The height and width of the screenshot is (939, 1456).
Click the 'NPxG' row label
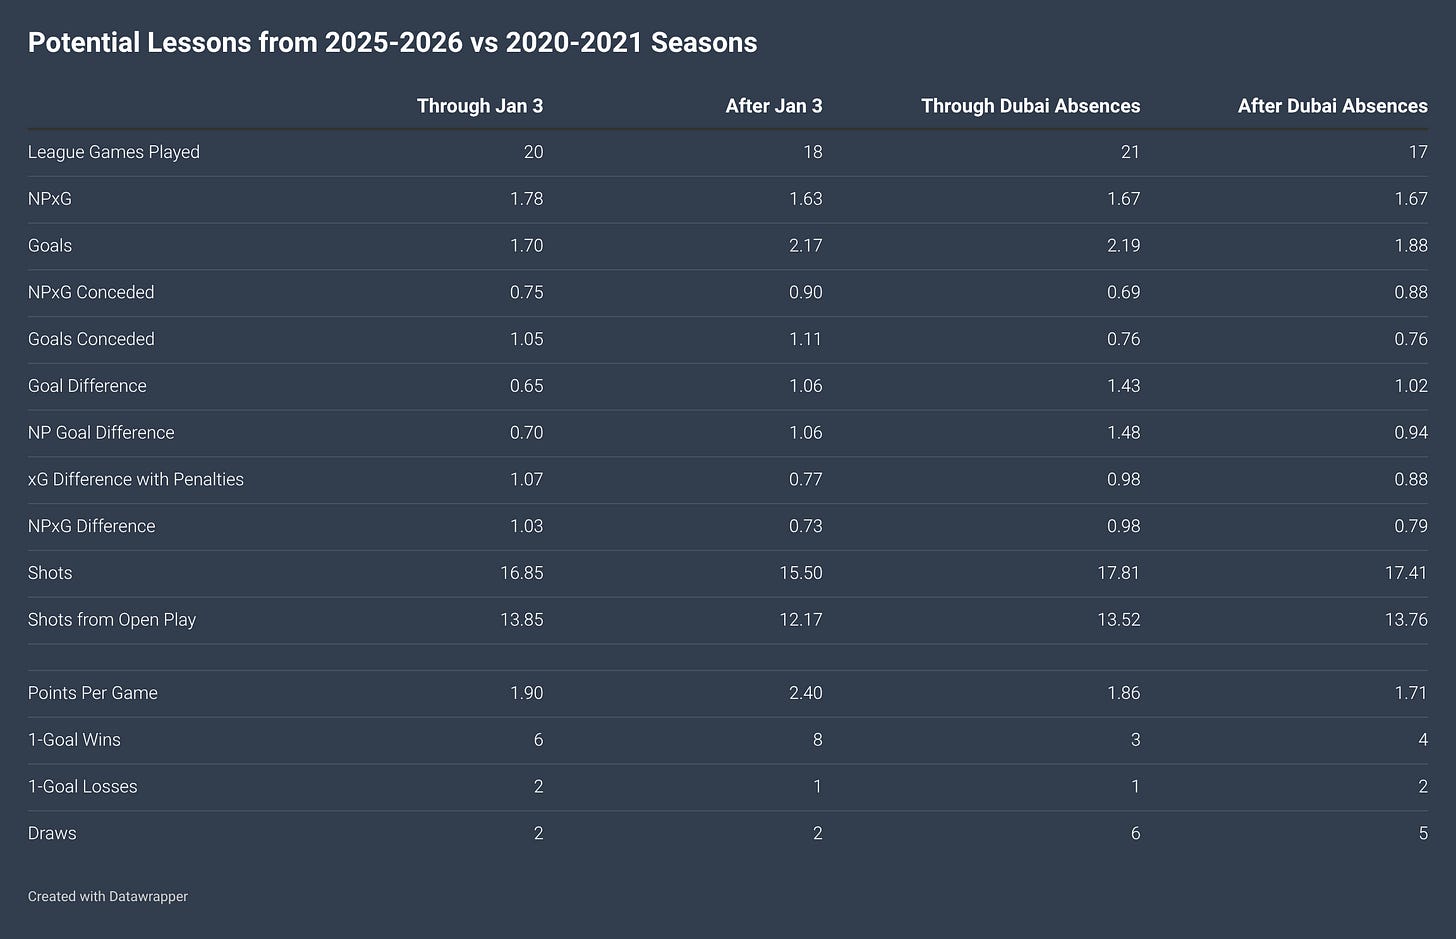50,199
